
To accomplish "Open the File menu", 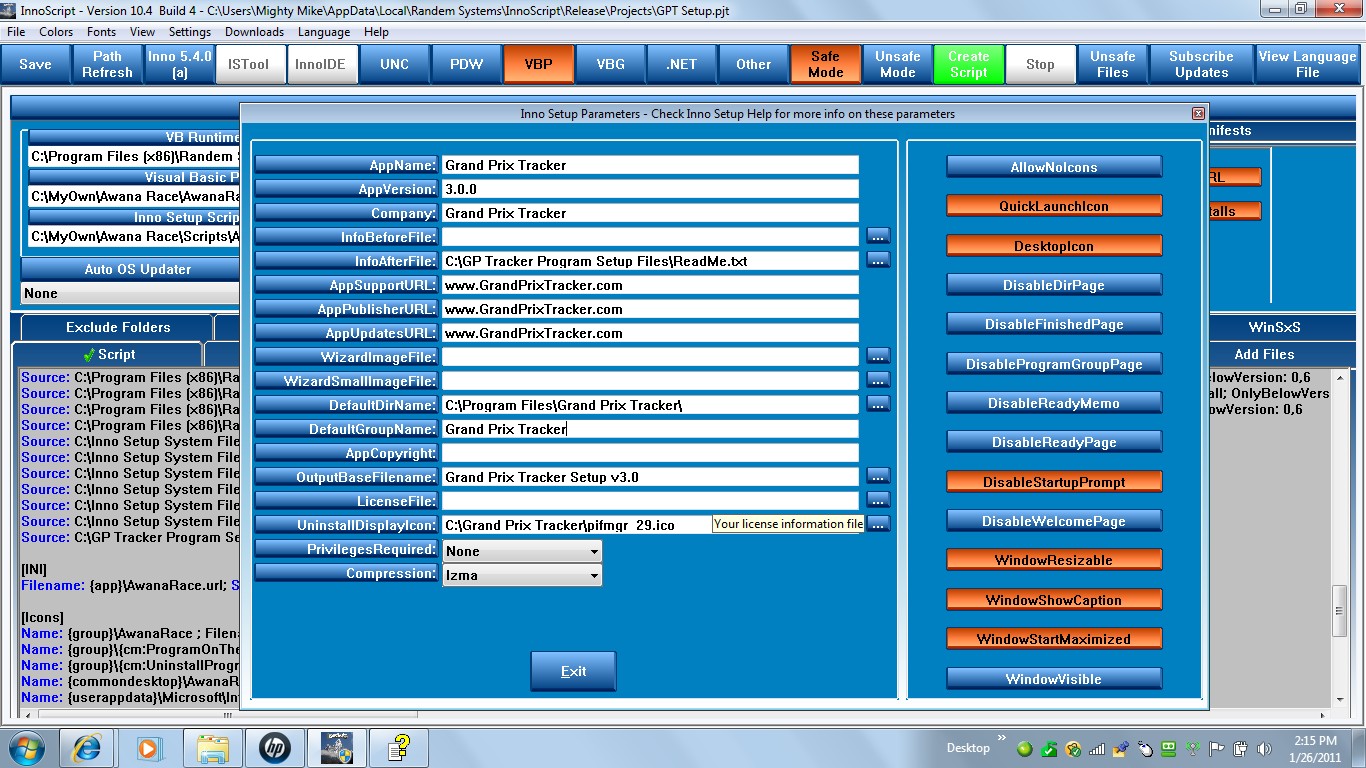I will pyautogui.click(x=16, y=32).
